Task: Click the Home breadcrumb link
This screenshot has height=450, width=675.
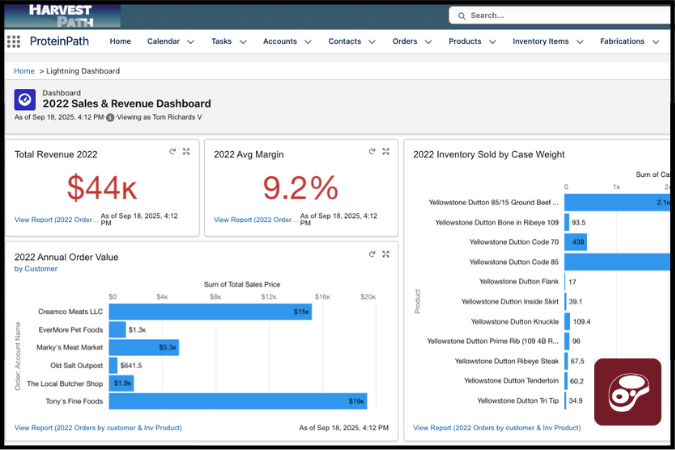Action: pyautogui.click(x=24, y=71)
